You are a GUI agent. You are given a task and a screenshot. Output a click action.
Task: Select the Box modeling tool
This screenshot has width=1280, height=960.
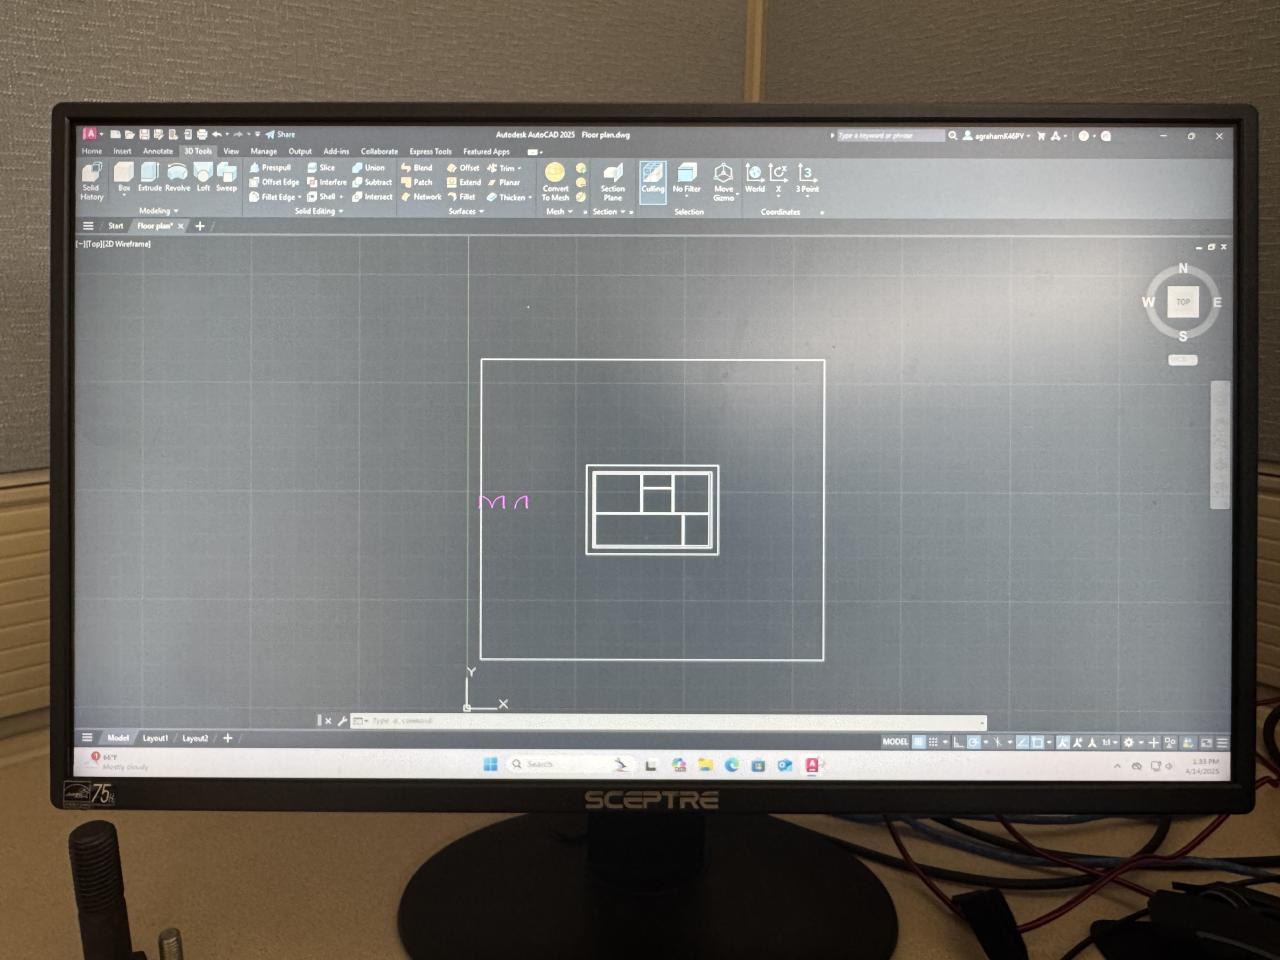pyautogui.click(x=124, y=177)
